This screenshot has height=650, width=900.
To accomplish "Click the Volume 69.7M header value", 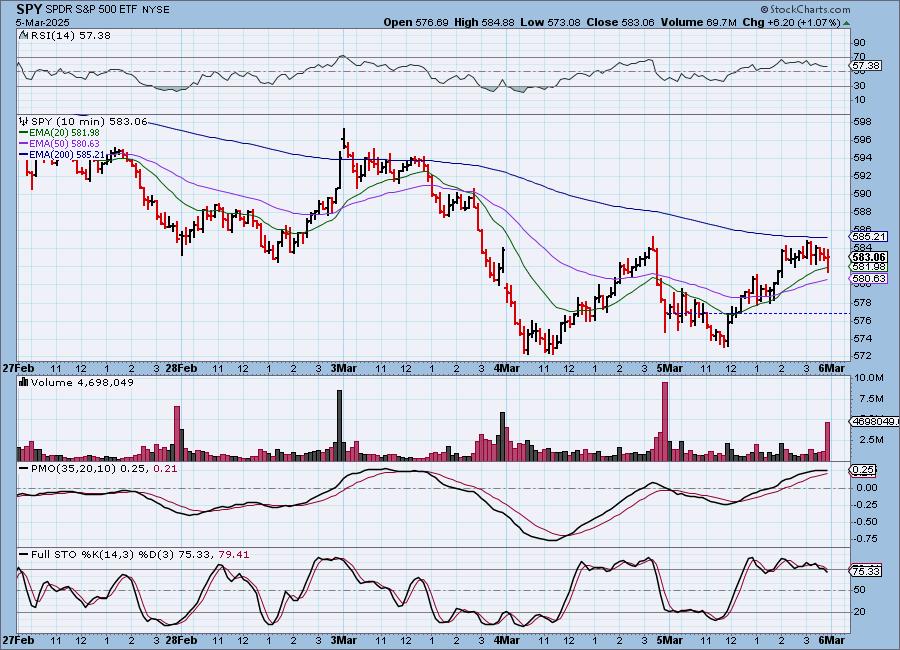I will [x=699, y=22].
